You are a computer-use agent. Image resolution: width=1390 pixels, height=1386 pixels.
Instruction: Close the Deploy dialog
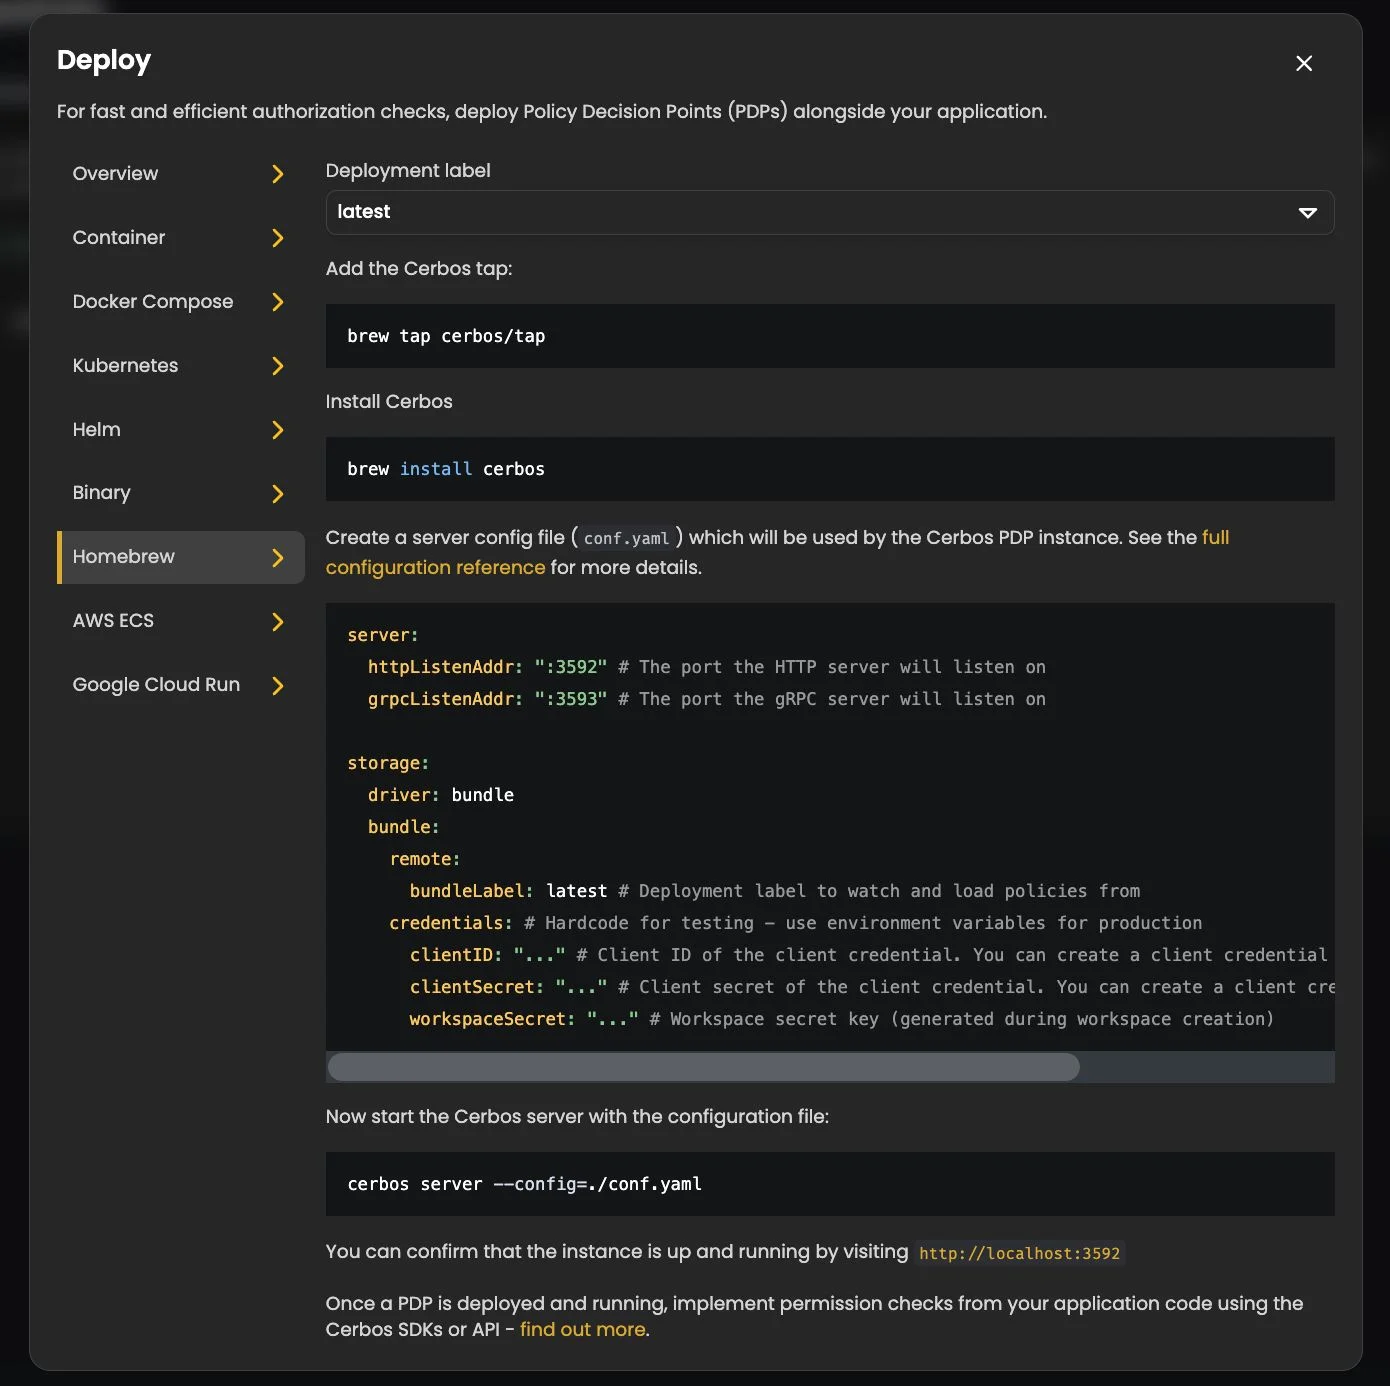[x=1303, y=63]
